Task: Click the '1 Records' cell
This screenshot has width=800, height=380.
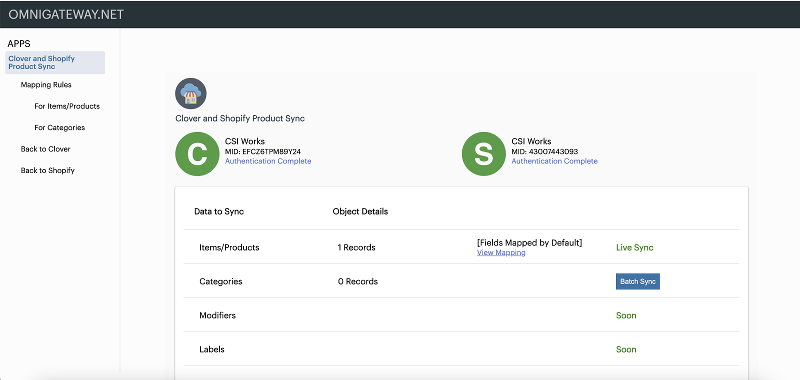Action: click(356, 247)
